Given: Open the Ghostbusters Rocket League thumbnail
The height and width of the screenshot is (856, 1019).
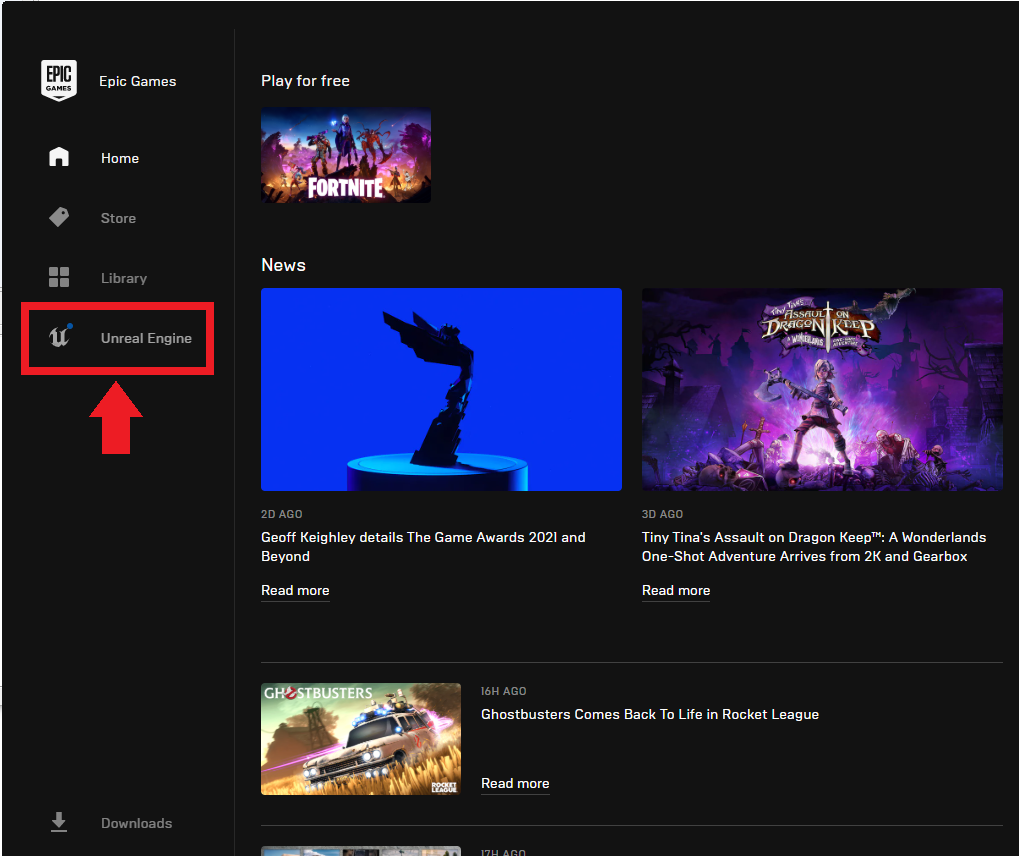Looking at the screenshot, I should click(x=361, y=739).
